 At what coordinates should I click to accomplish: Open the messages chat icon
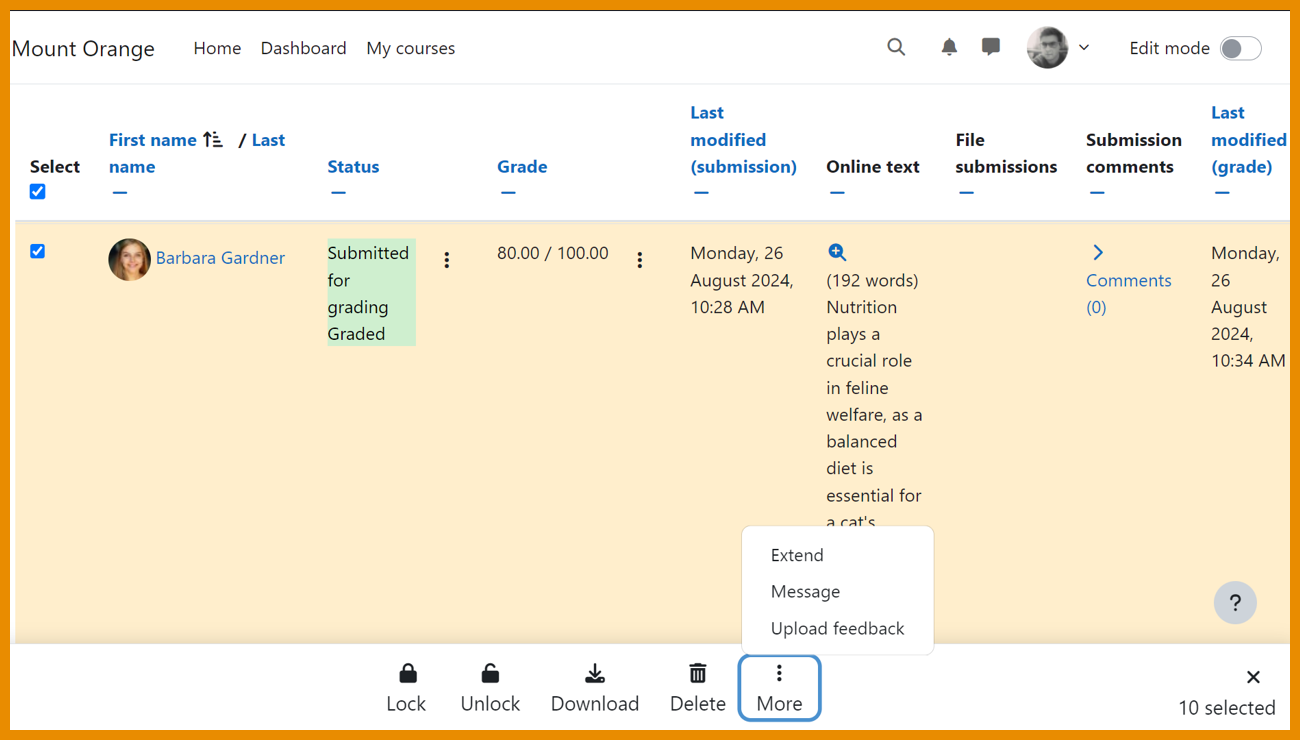click(990, 47)
